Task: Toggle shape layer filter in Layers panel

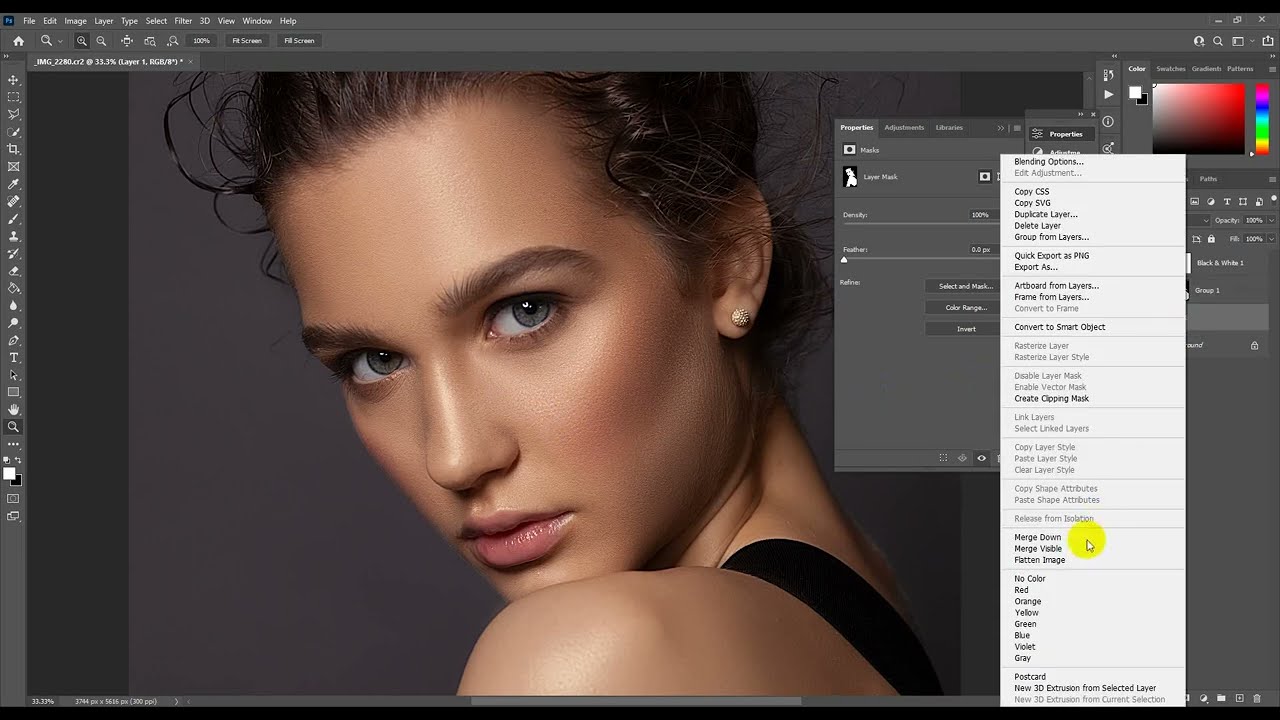Action: [1241, 202]
